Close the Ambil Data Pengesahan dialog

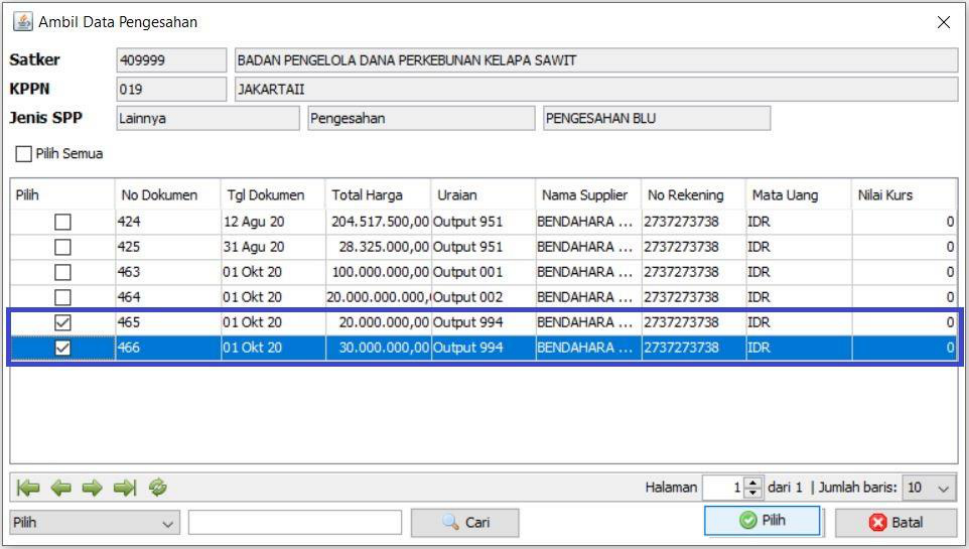(943, 22)
